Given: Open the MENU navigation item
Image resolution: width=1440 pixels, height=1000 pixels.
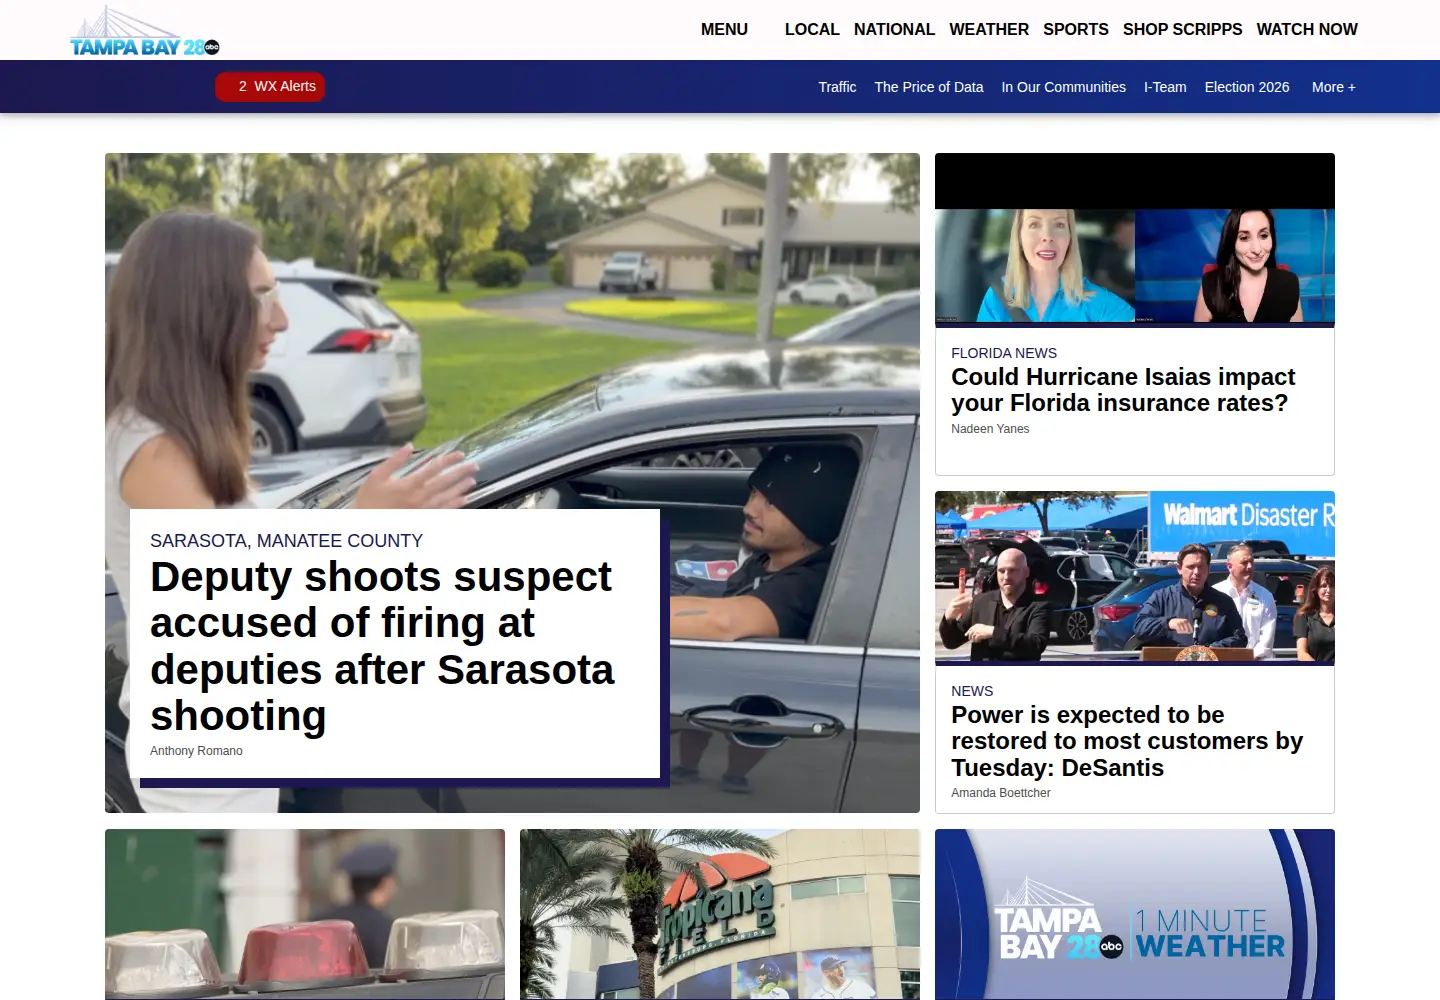Looking at the screenshot, I should [x=724, y=30].
